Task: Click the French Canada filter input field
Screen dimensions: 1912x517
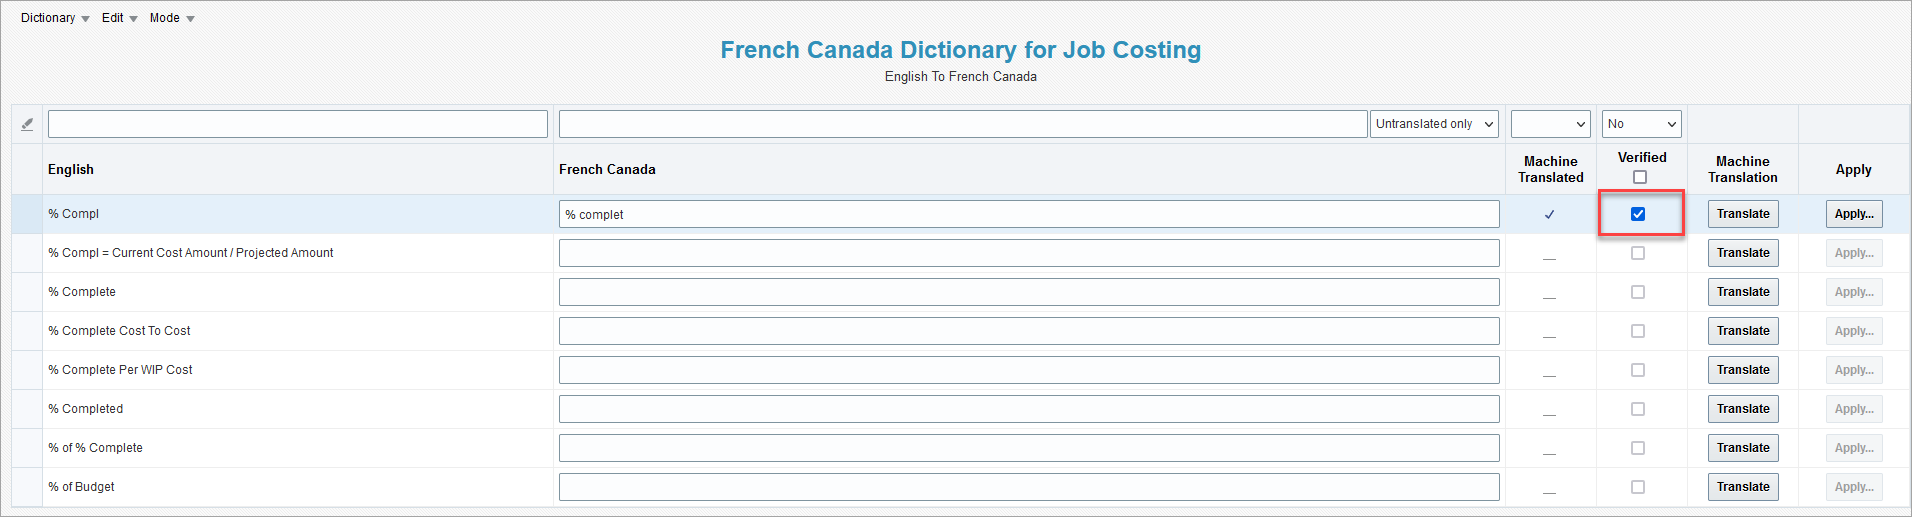Action: click(x=963, y=124)
